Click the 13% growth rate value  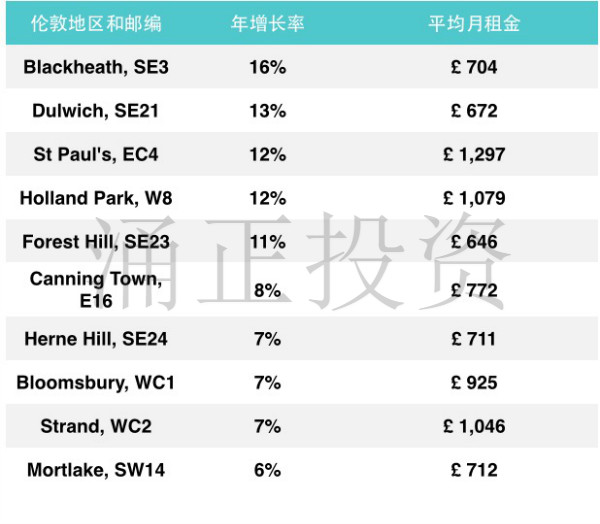pyautogui.click(x=268, y=111)
